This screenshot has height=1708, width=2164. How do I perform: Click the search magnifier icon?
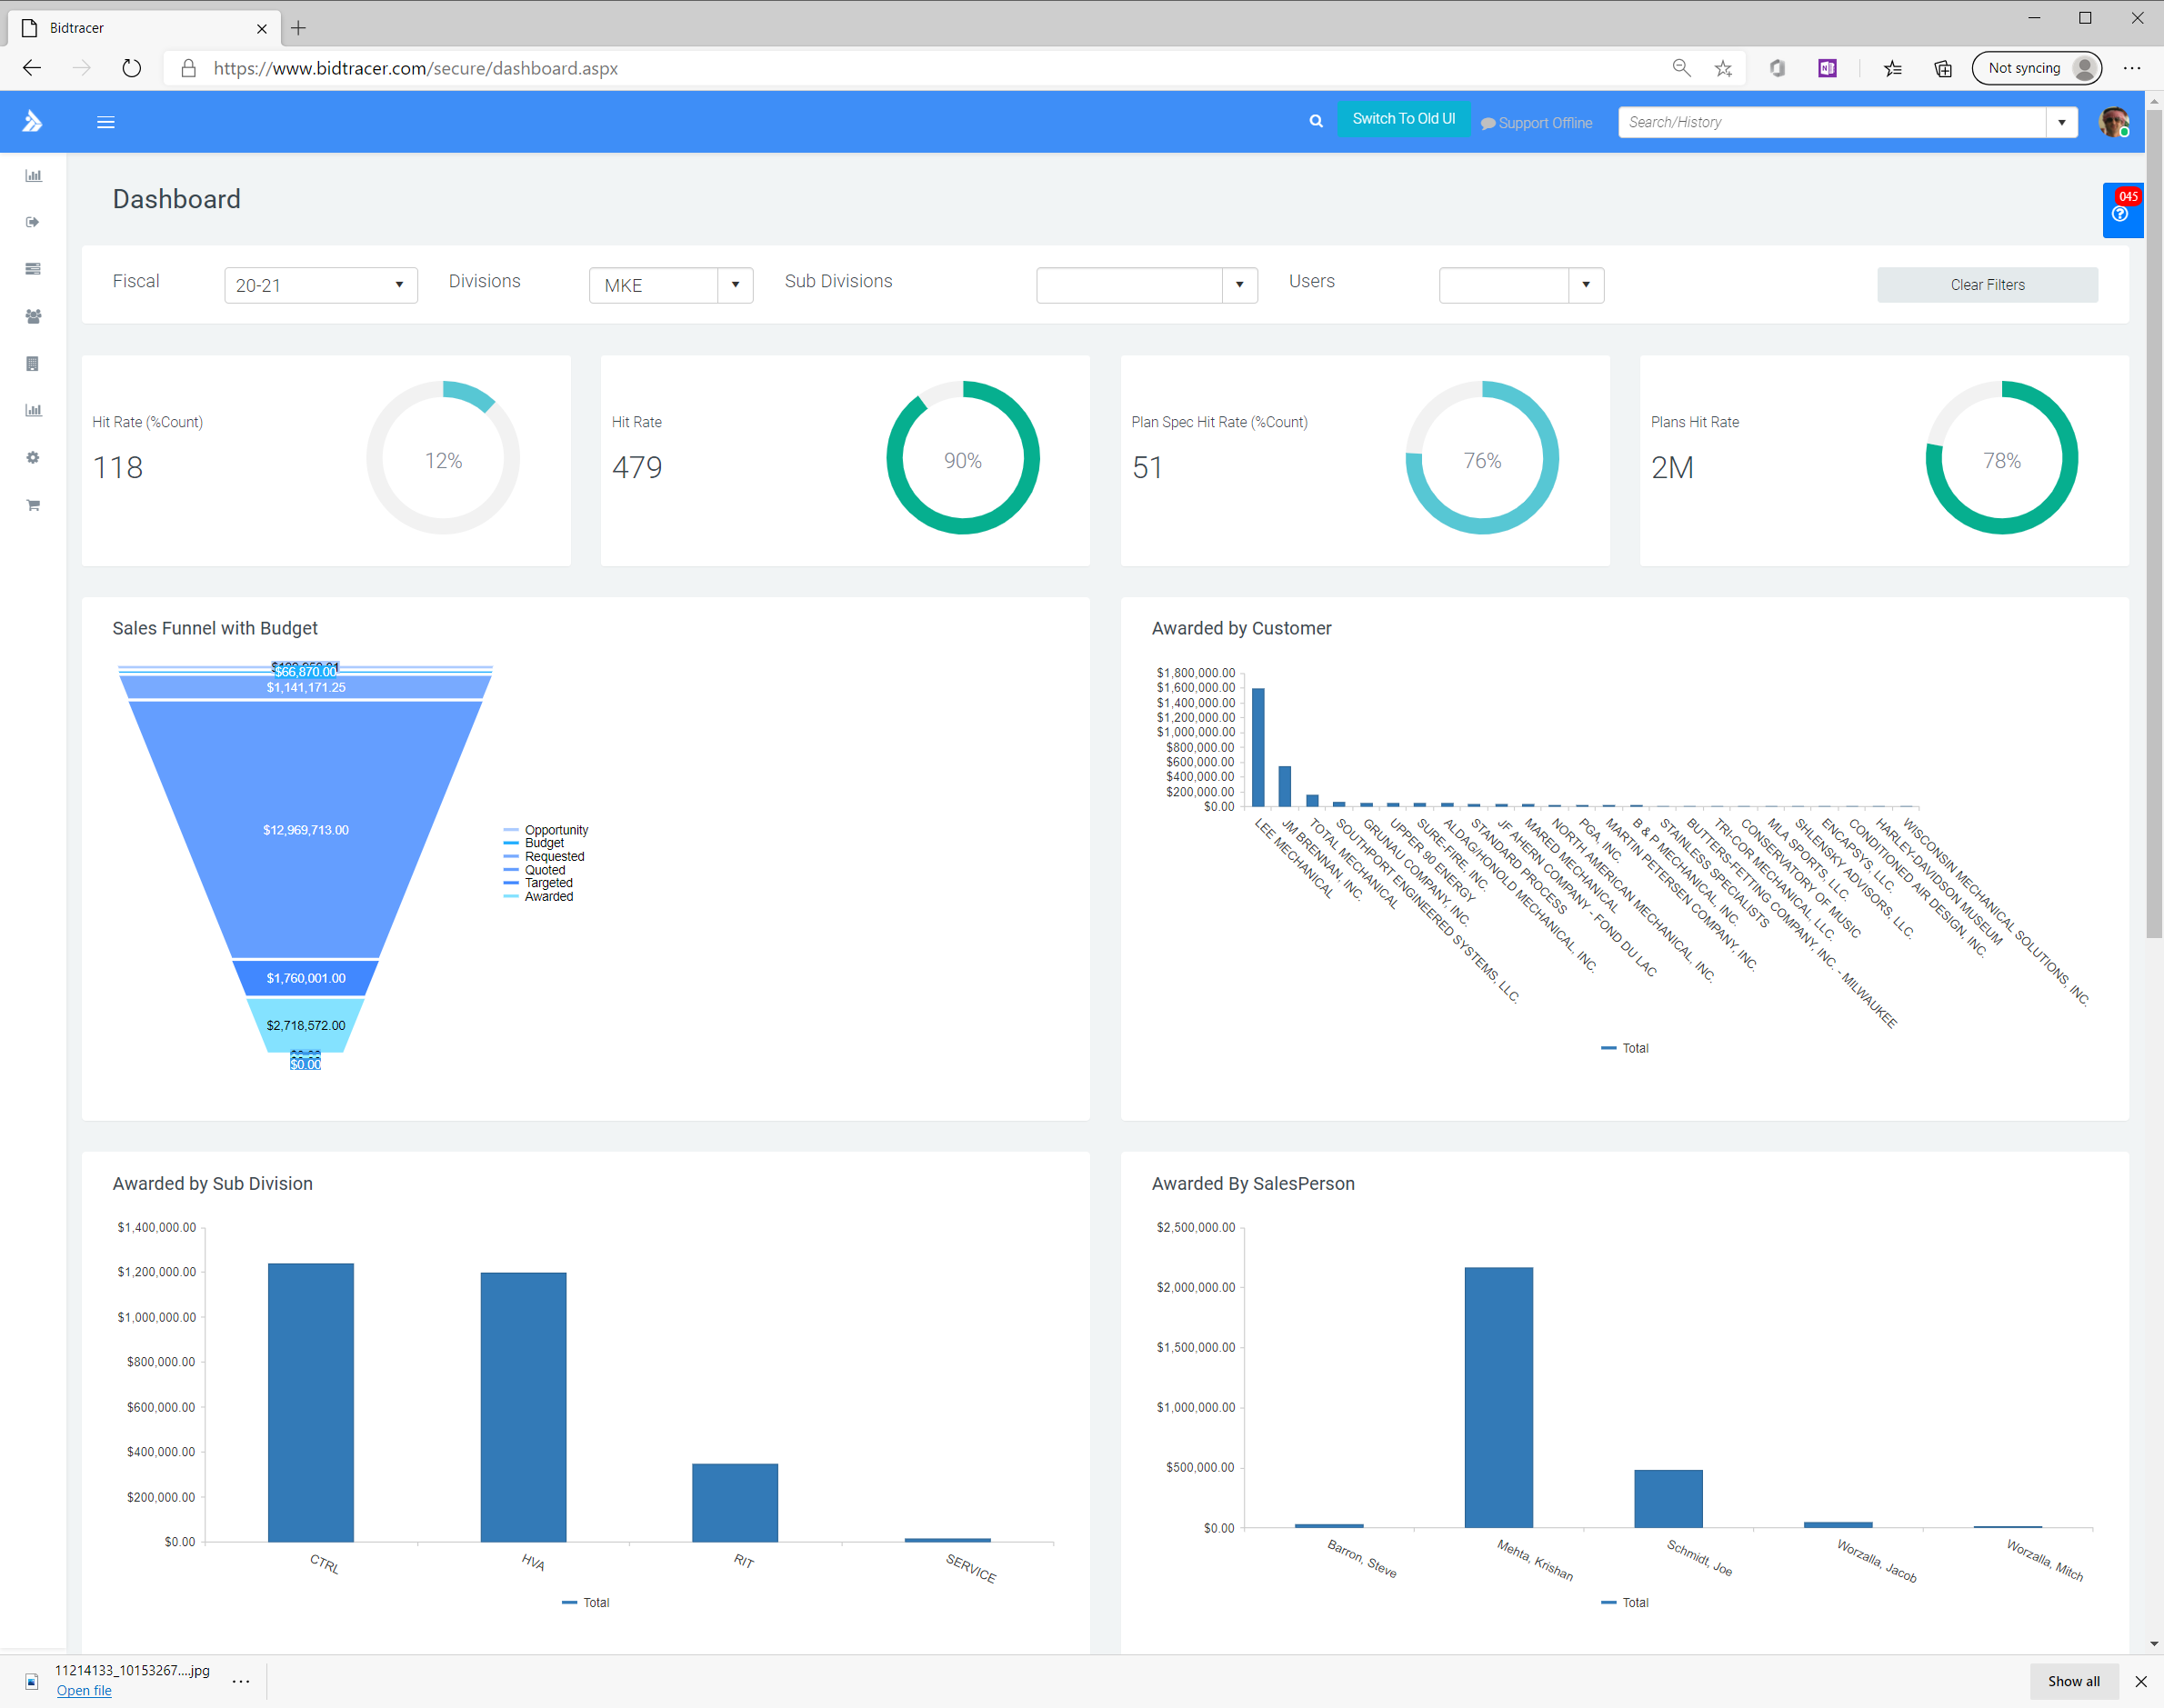tap(1316, 121)
